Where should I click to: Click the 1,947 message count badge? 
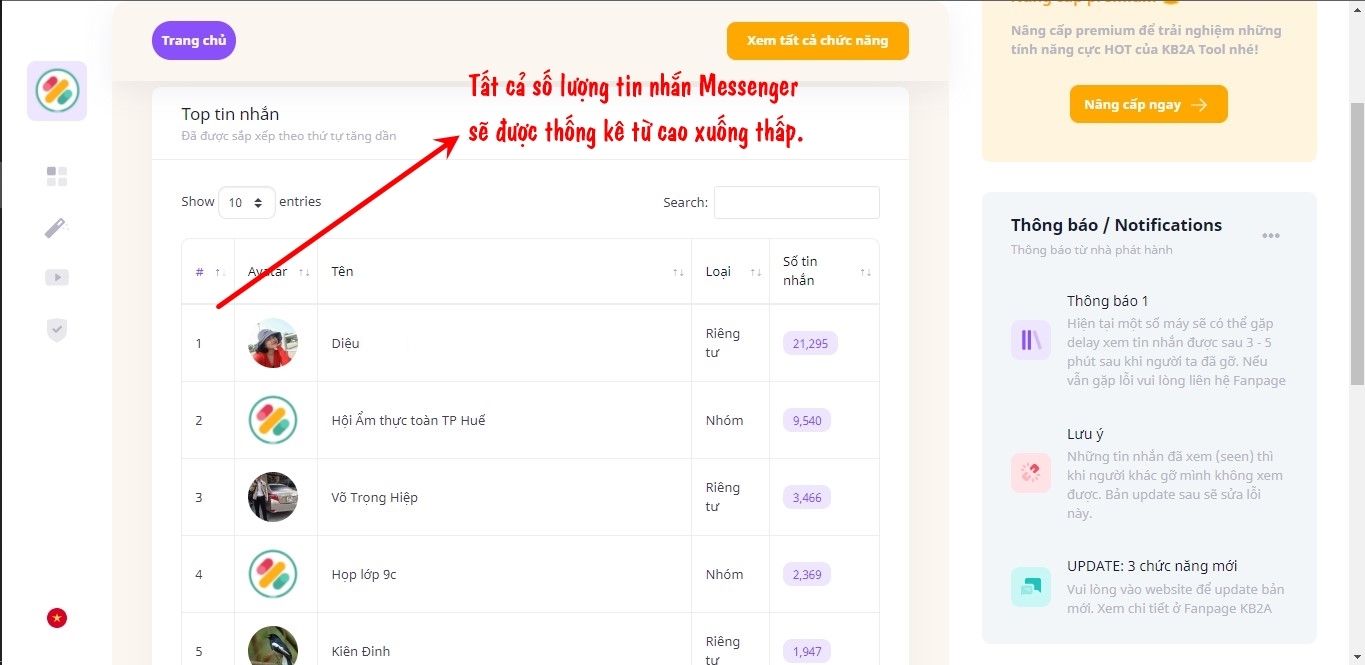[x=807, y=651]
